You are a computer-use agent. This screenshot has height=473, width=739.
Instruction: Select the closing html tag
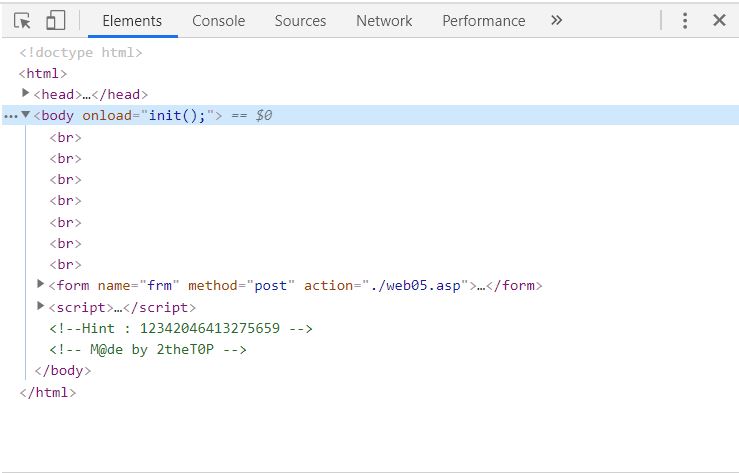coord(48,392)
